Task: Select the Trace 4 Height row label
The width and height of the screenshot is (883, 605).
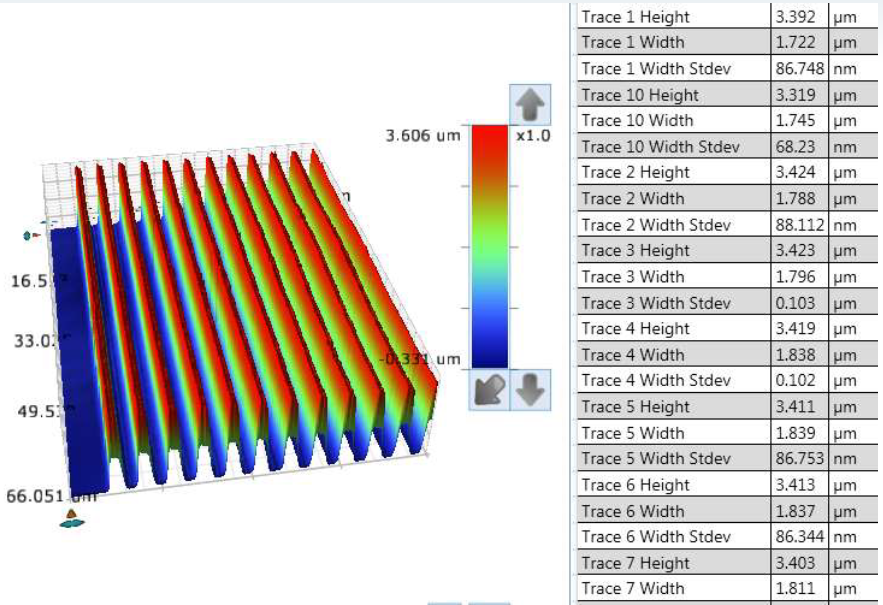Action: pyautogui.click(x=635, y=329)
